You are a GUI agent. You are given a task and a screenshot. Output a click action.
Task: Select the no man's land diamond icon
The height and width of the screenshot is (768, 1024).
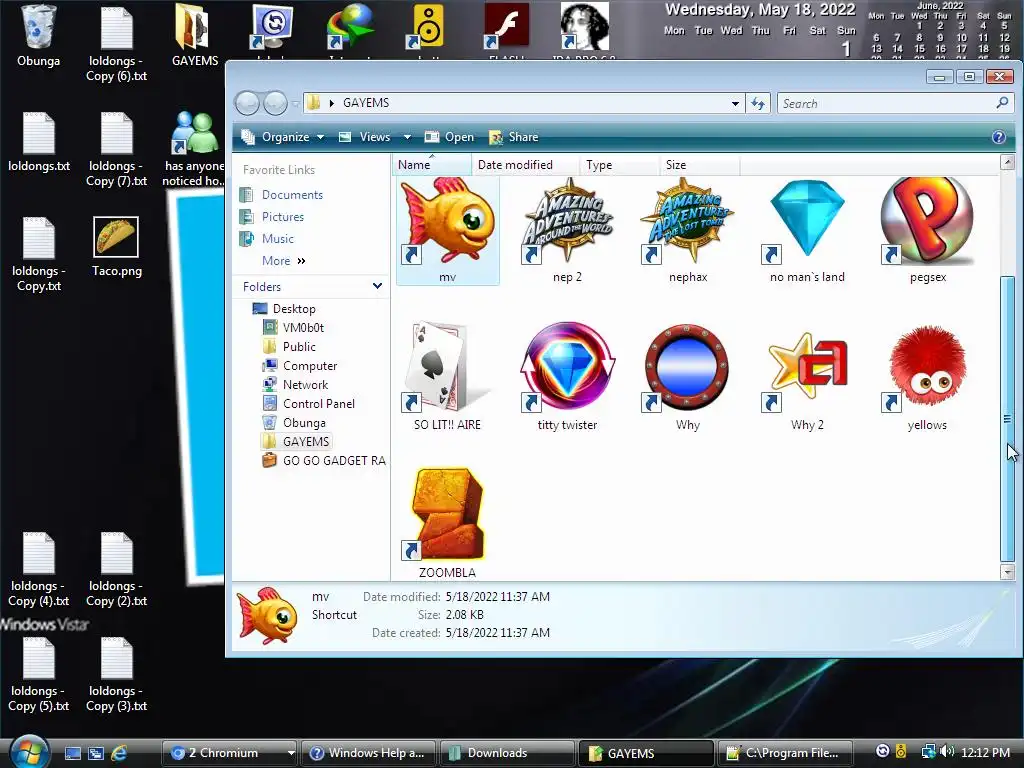tap(807, 230)
